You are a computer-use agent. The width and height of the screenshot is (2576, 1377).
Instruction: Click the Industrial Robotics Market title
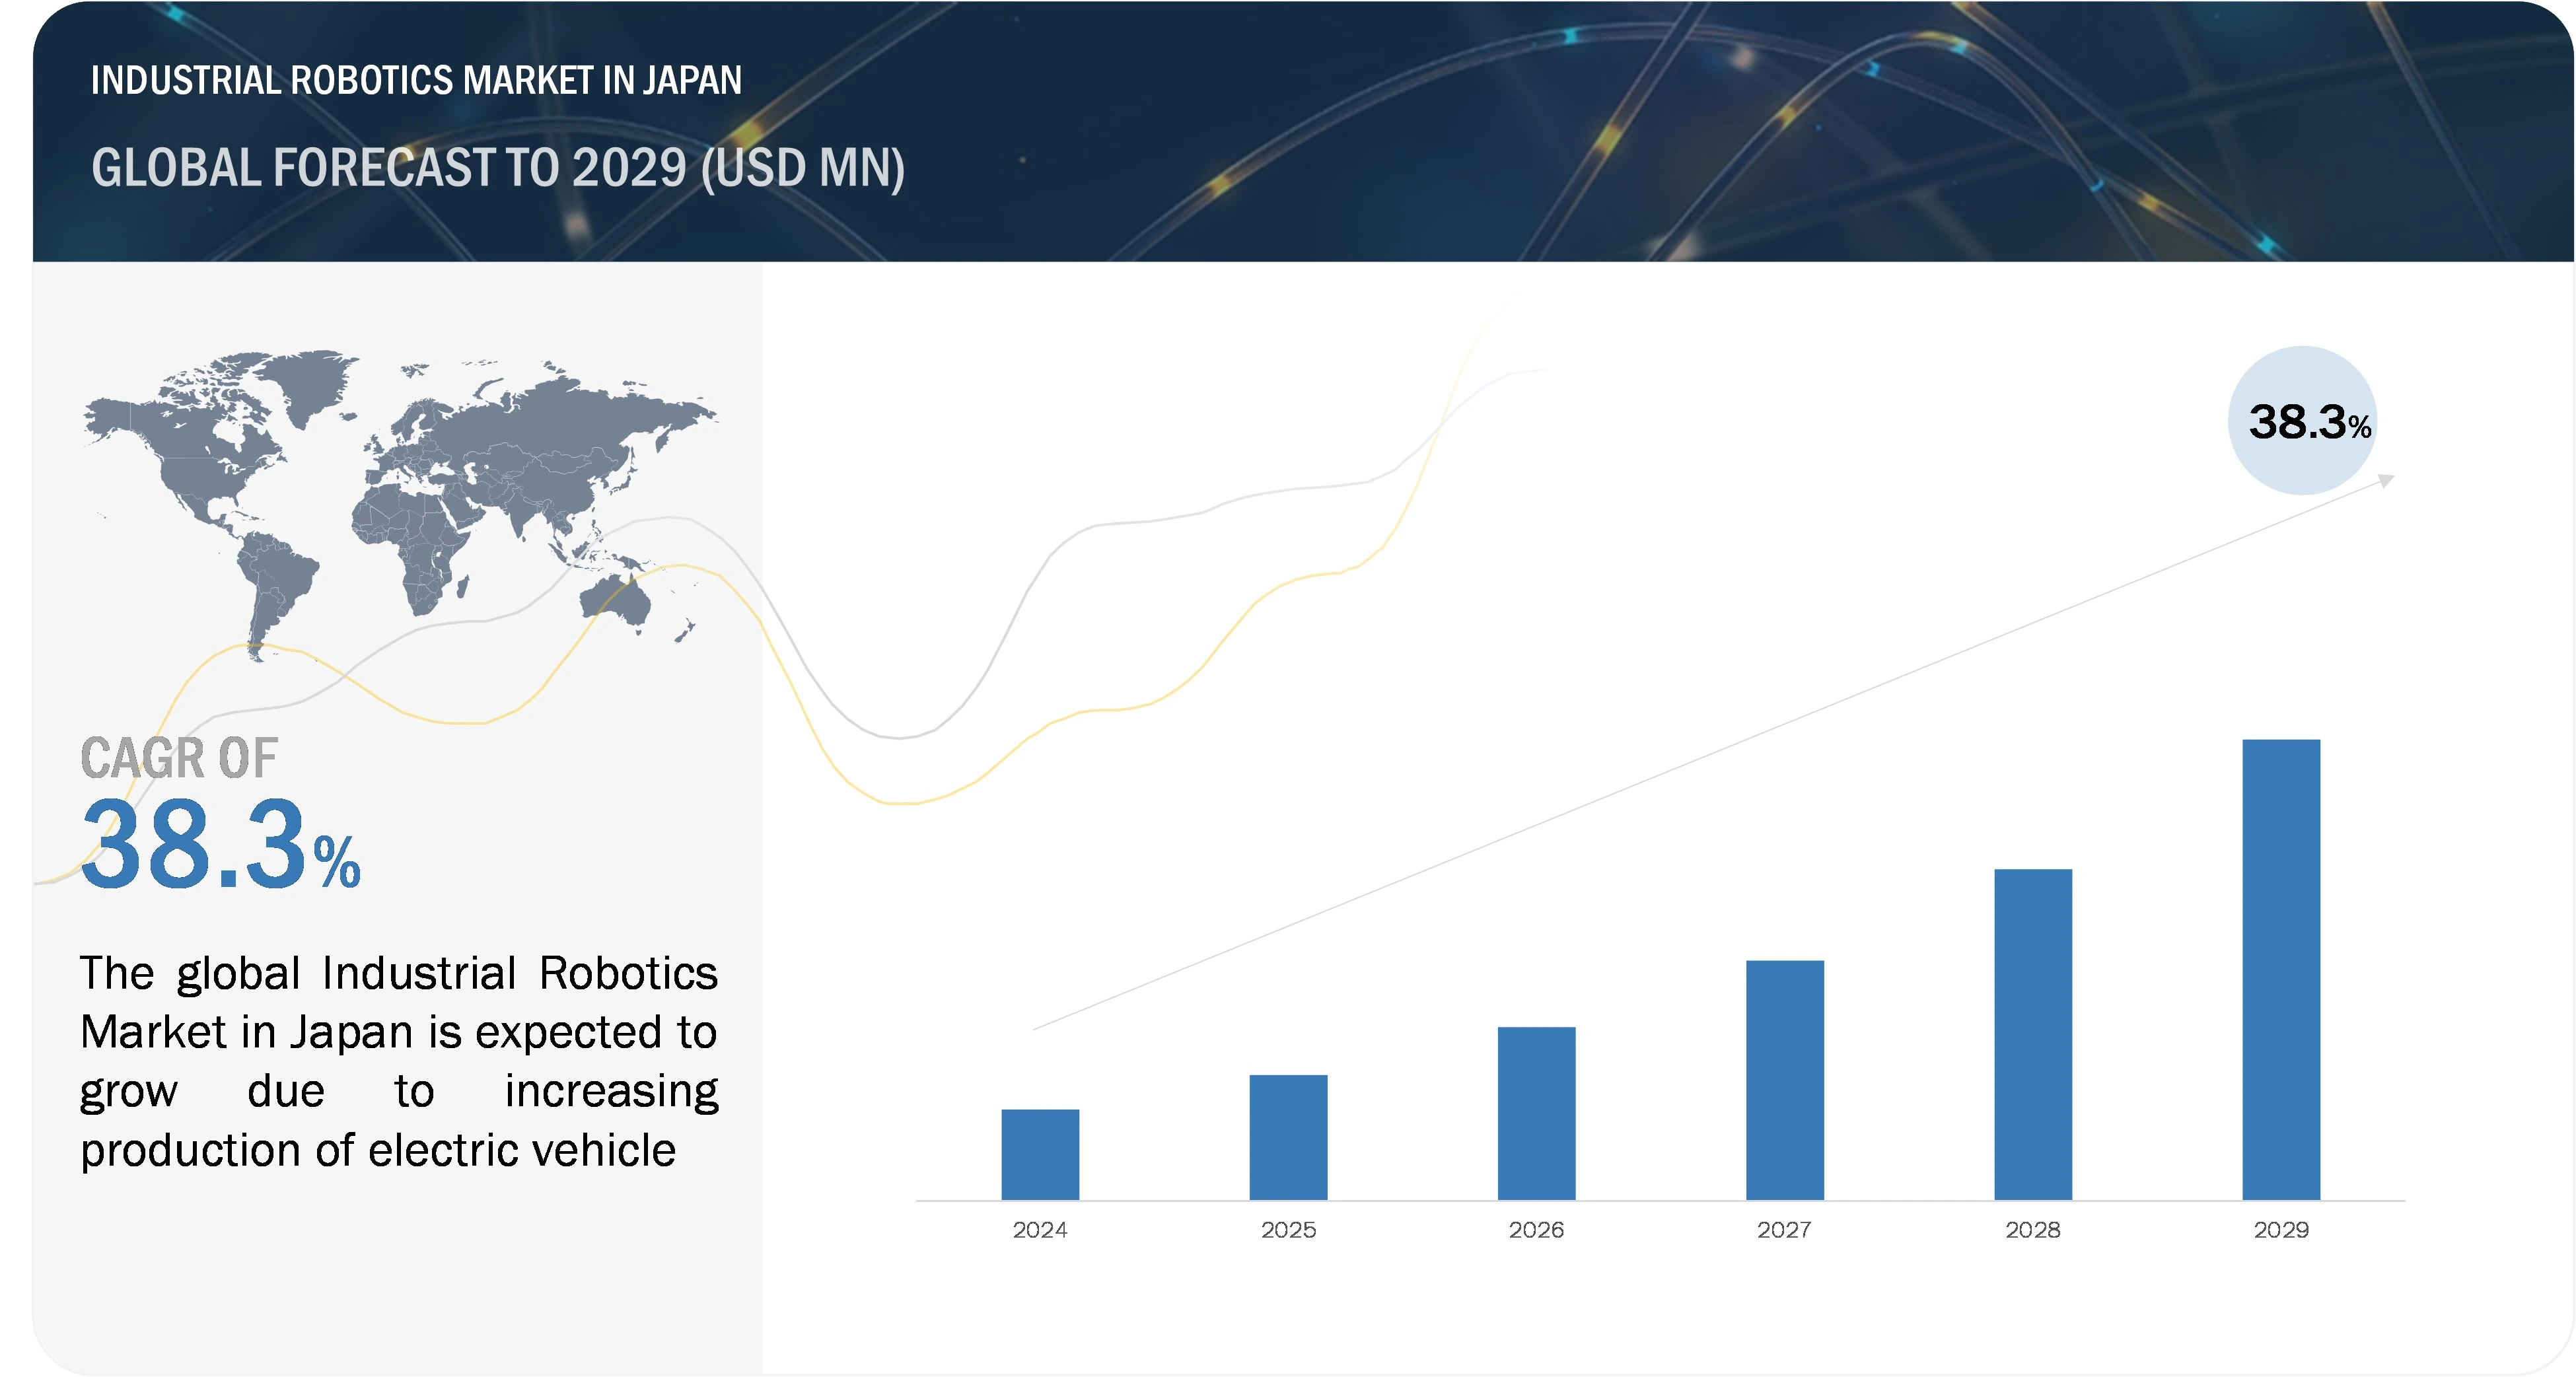pos(416,80)
